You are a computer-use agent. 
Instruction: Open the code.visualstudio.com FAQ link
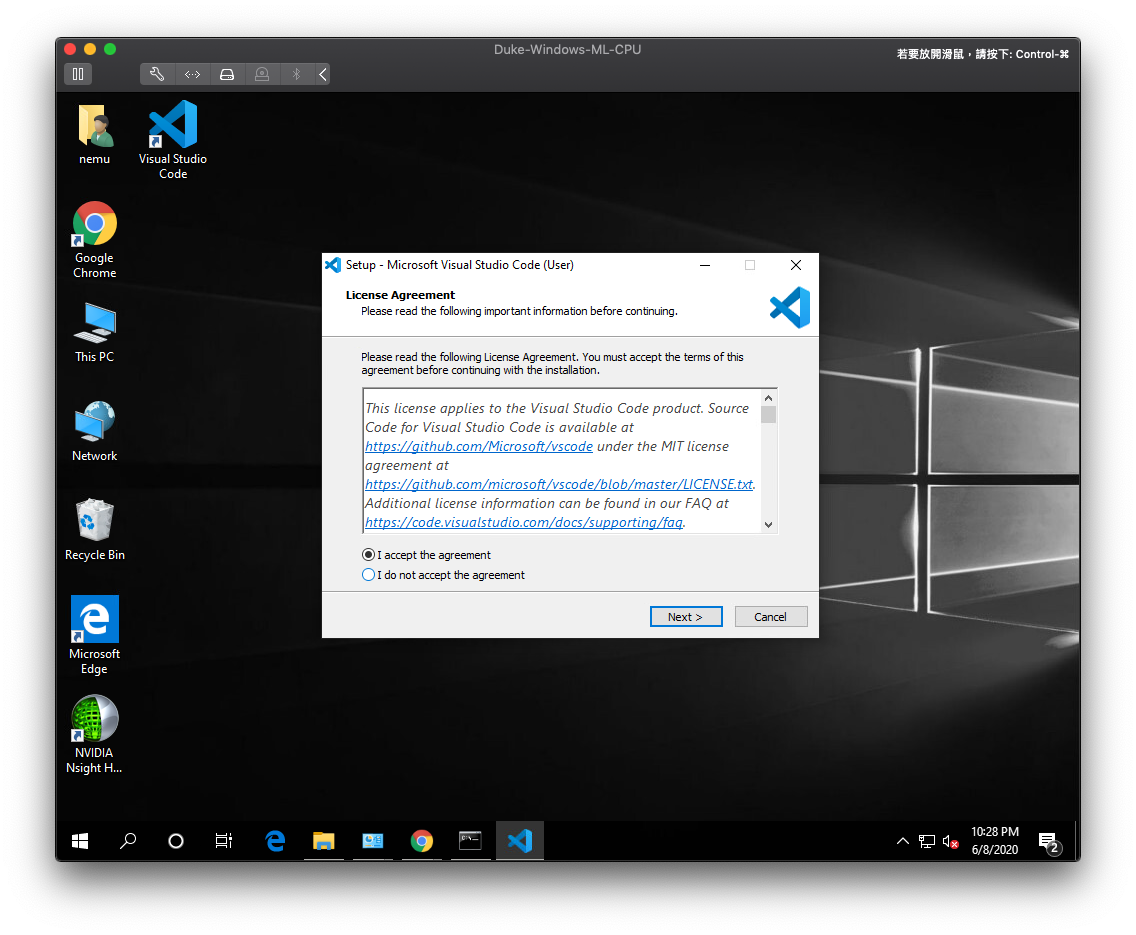[523, 522]
